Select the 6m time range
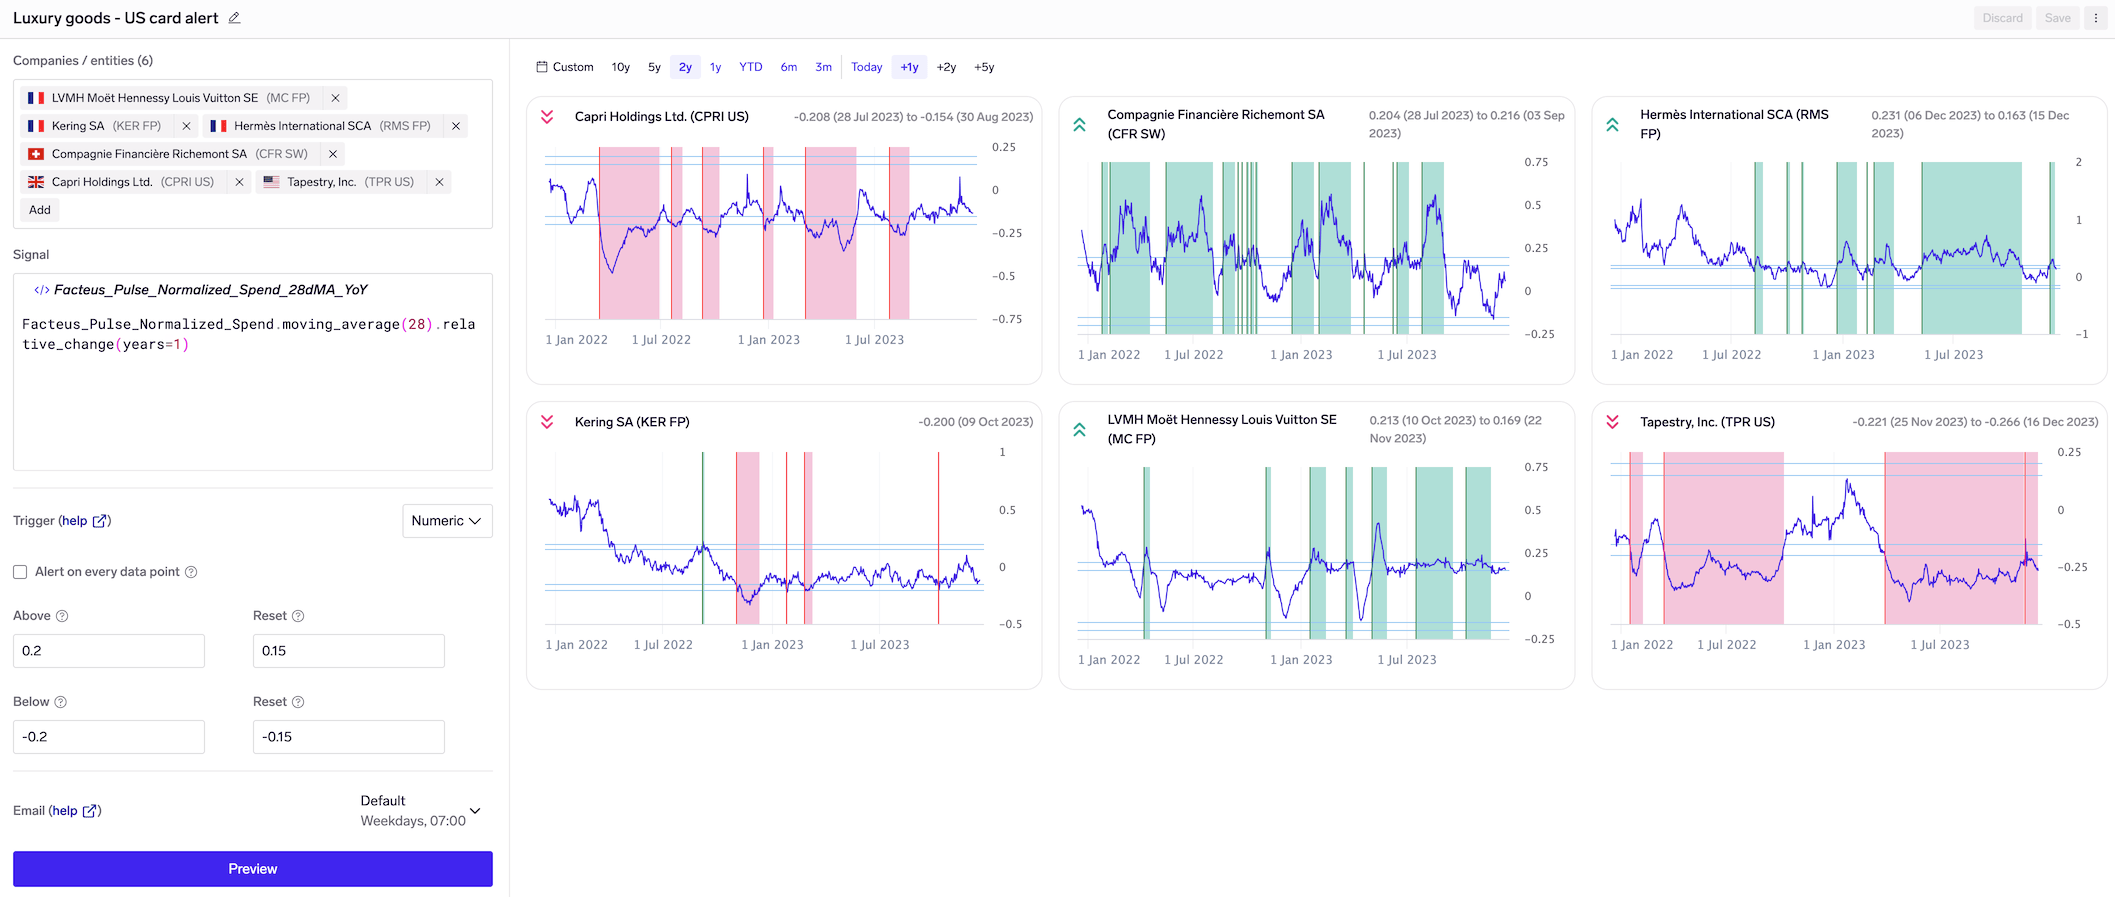 click(789, 67)
